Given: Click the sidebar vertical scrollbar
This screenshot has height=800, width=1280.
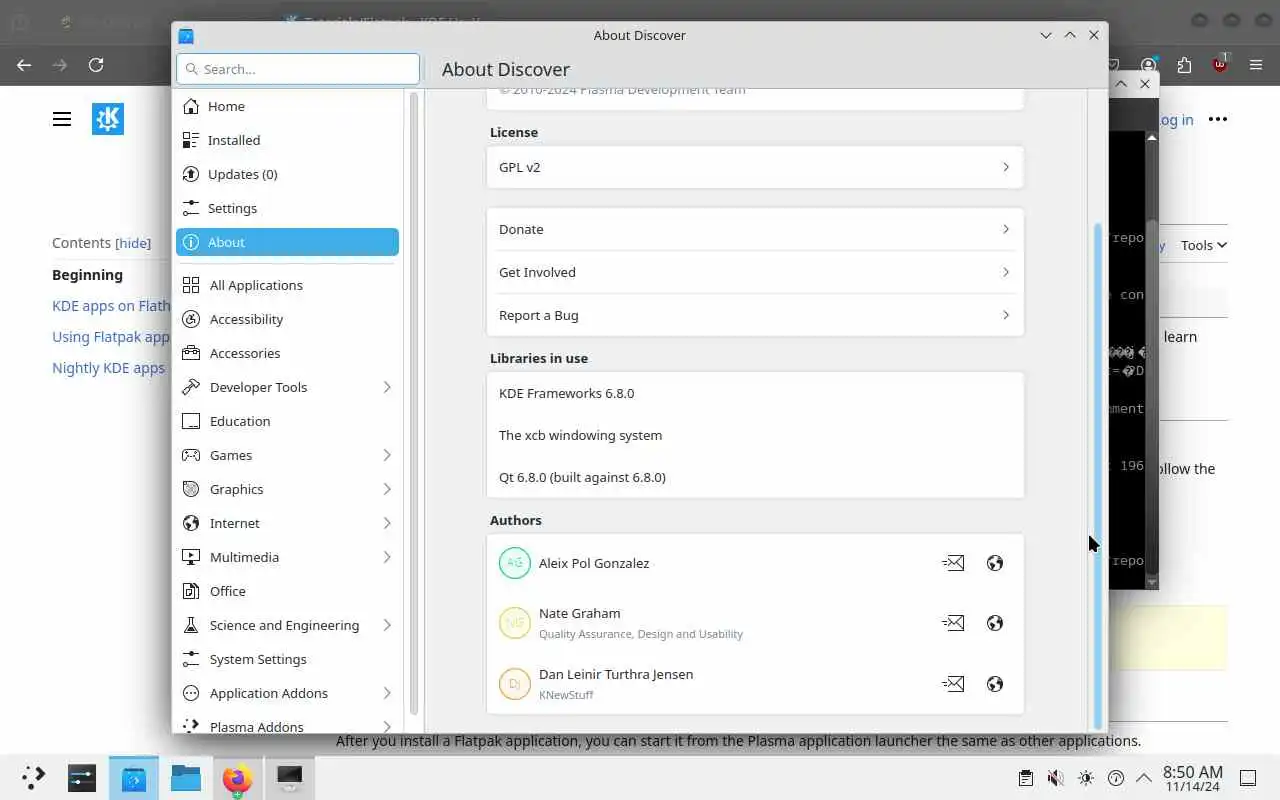Looking at the screenshot, I should pos(413,403).
